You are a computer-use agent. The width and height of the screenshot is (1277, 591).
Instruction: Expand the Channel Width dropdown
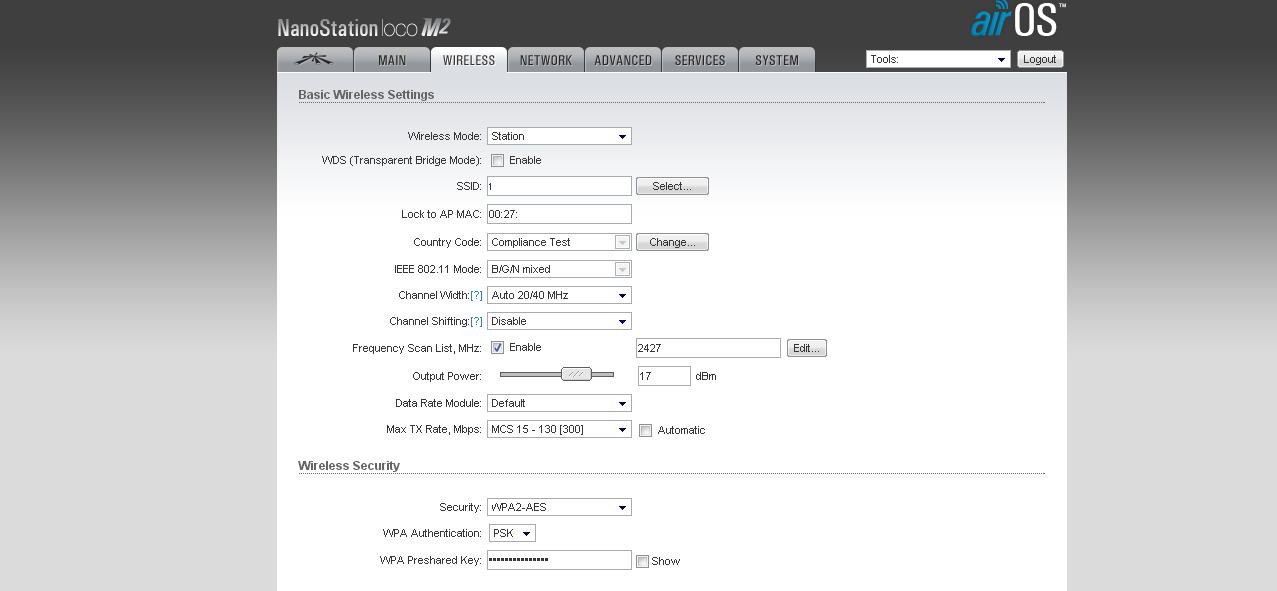pos(558,296)
